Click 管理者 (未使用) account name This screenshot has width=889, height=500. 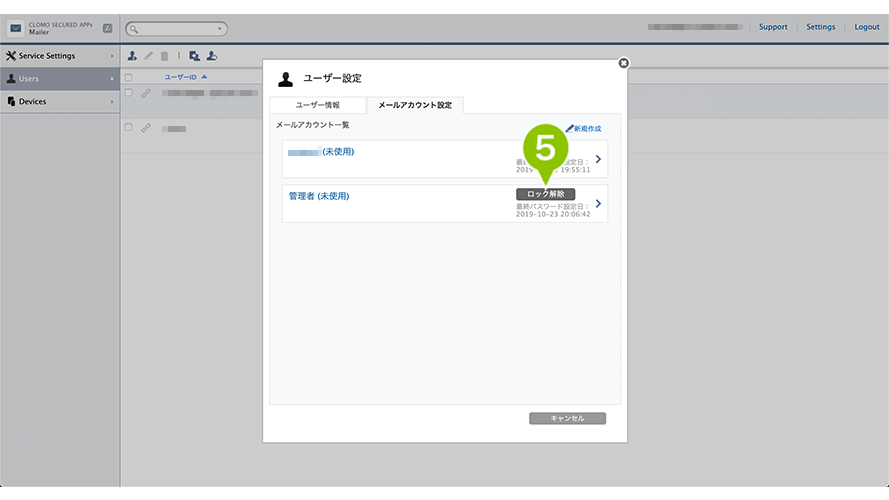pos(319,196)
